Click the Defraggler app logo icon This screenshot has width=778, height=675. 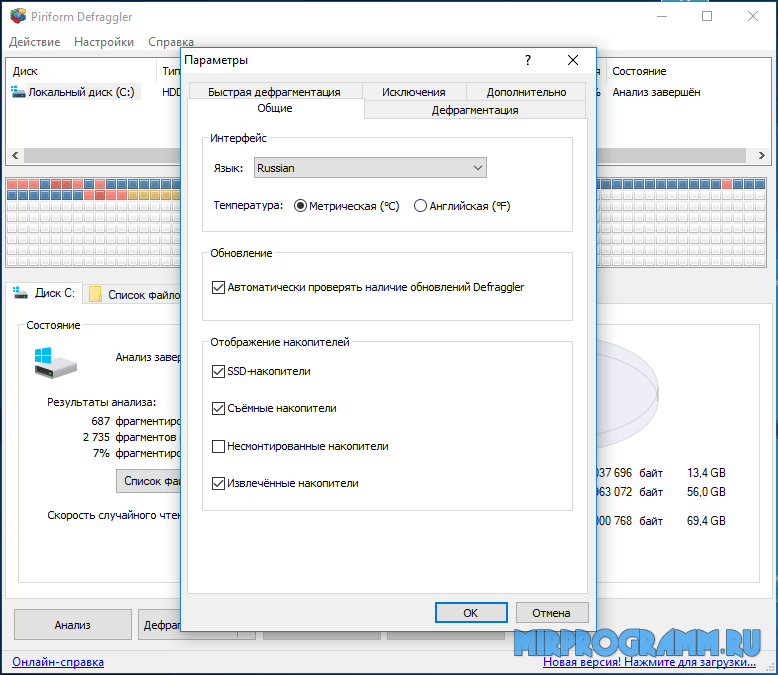pyautogui.click(x=18, y=16)
